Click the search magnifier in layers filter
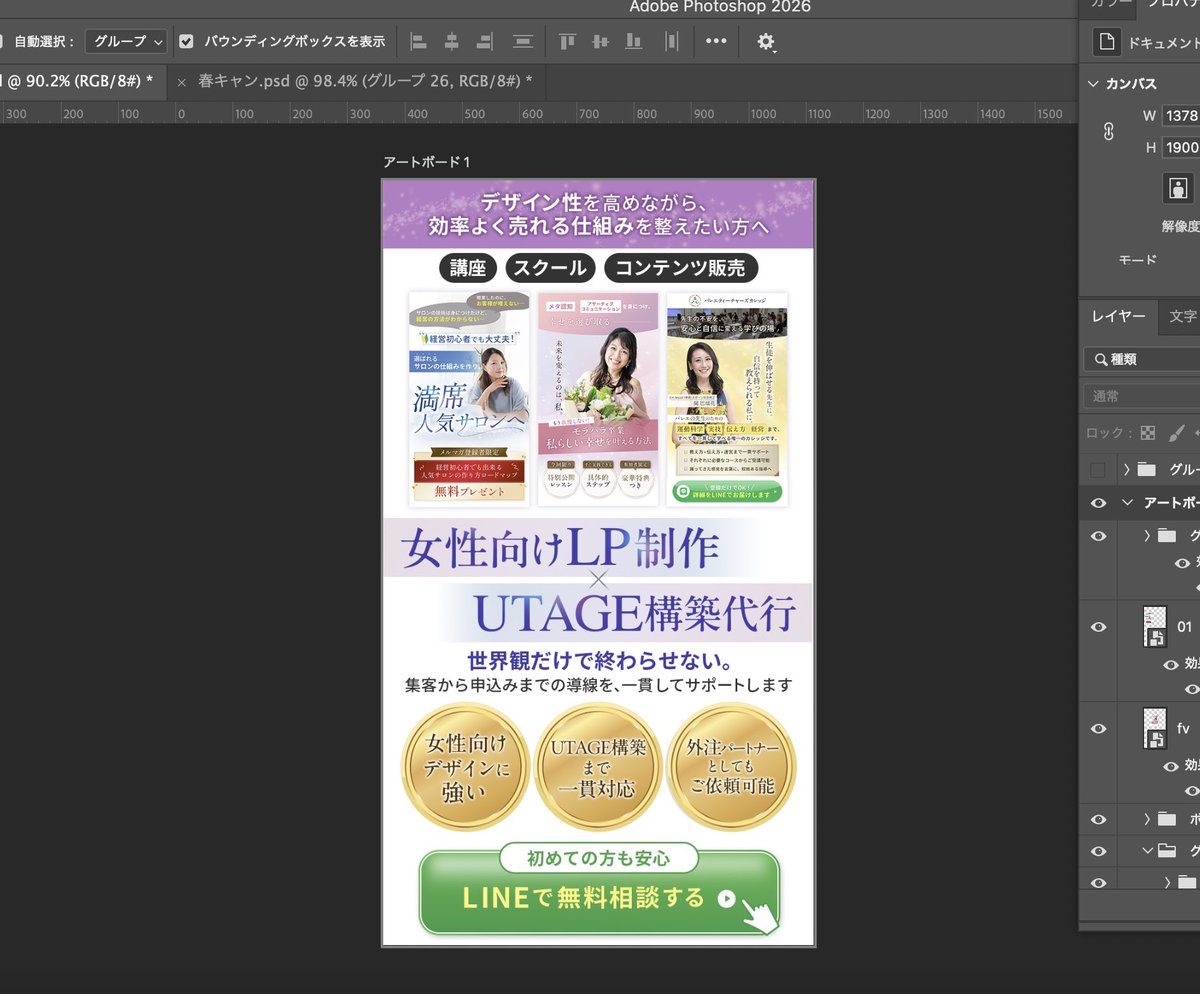Screen dimensions: 1200x994 pyautogui.click(x=1101, y=359)
